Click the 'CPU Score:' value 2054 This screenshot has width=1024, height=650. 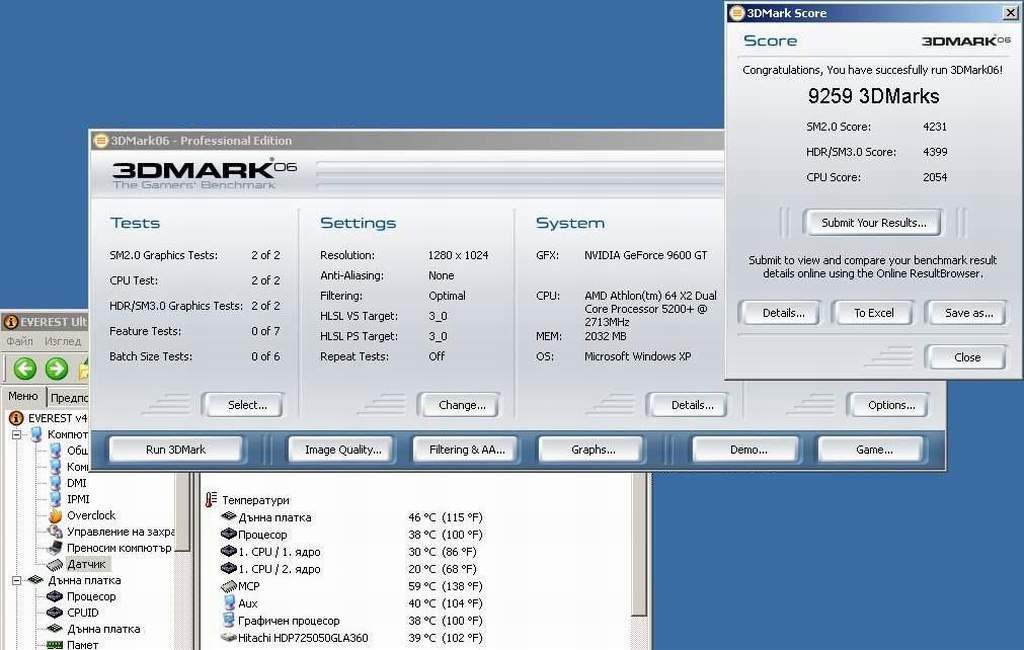click(x=935, y=177)
